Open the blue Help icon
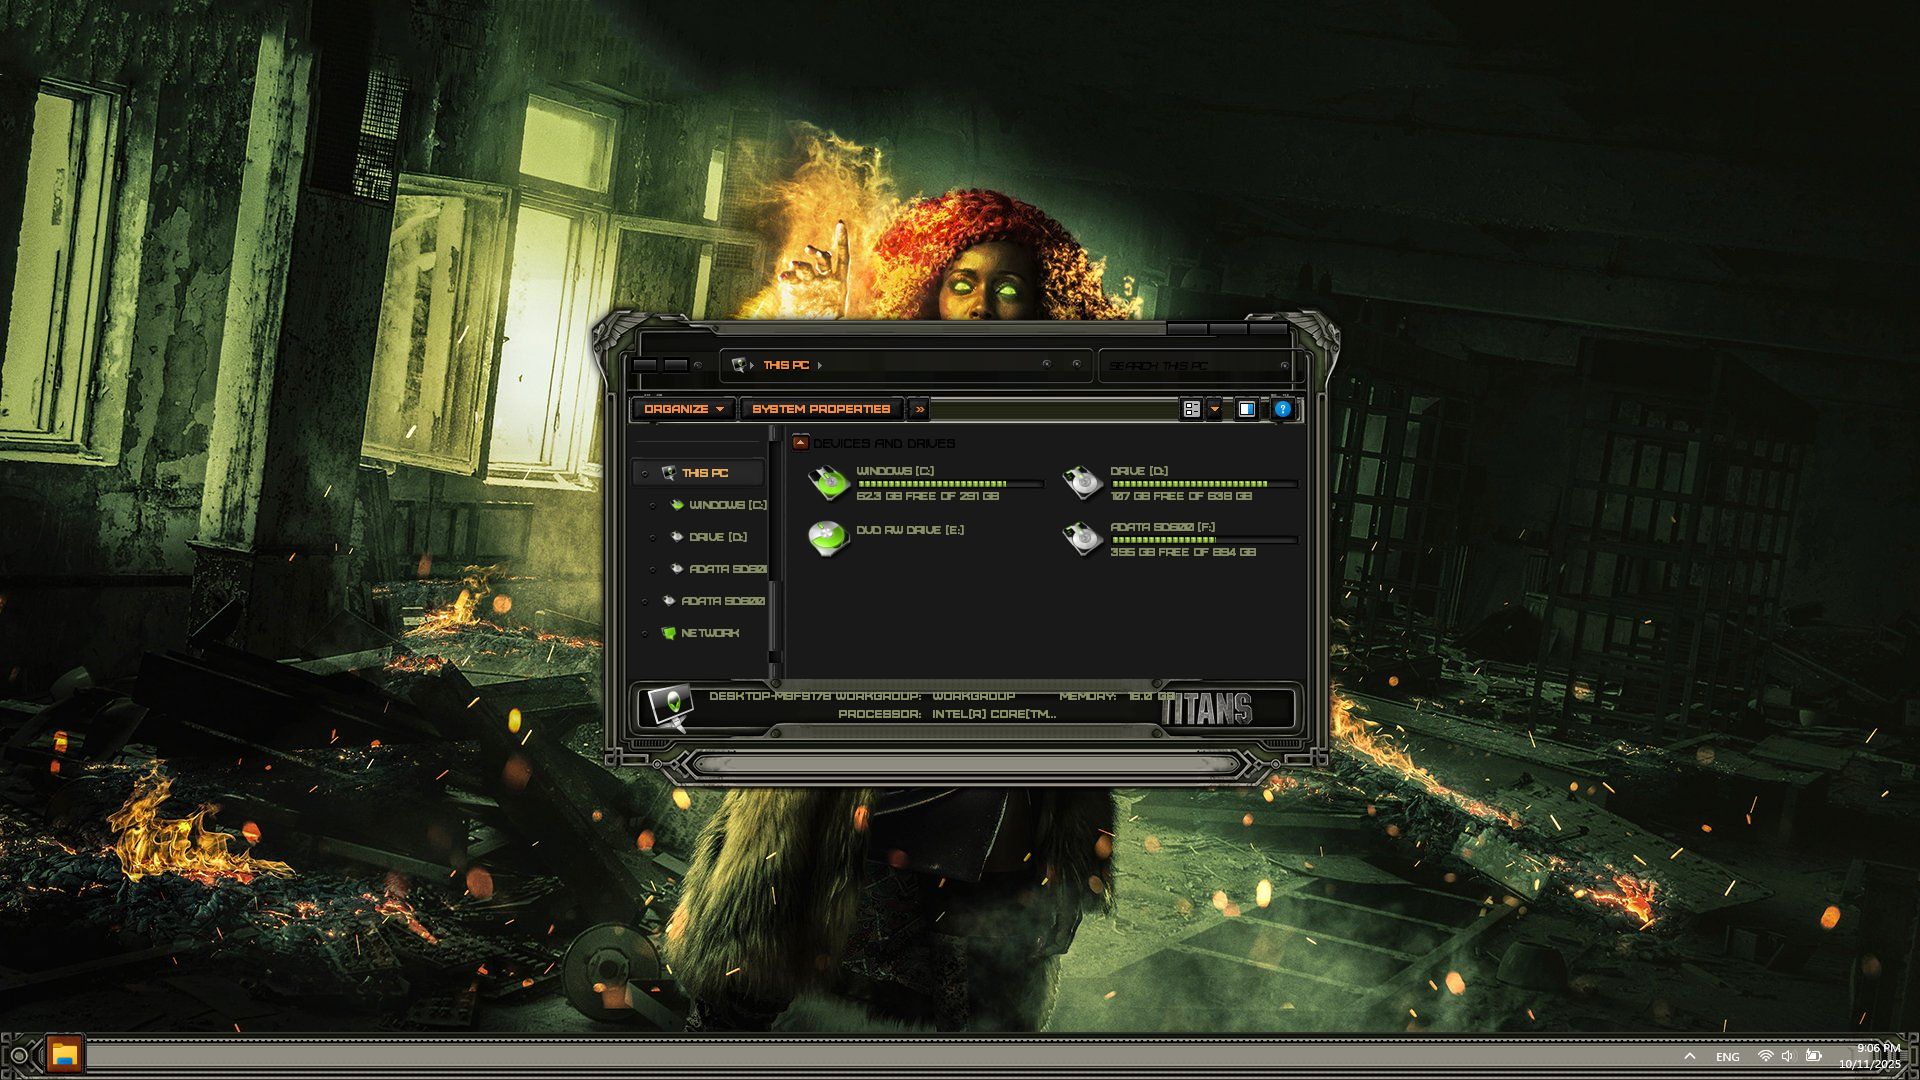This screenshot has height=1080, width=1920. [1282, 409]
